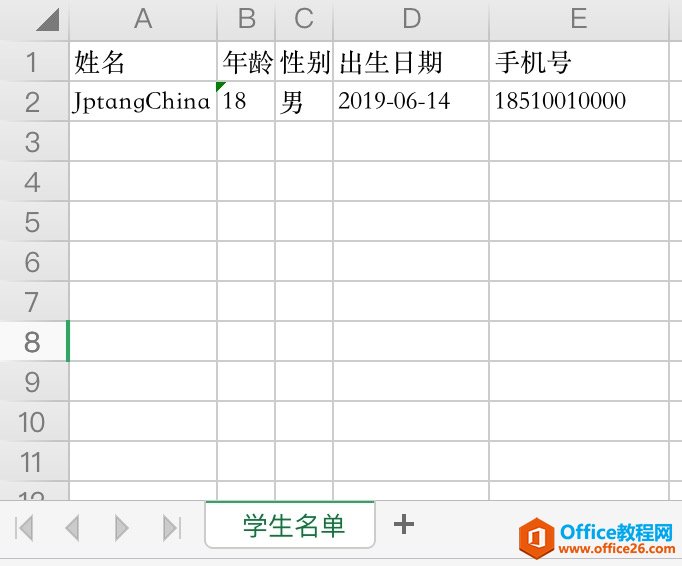Select the cell containing 18
Image resolution: width=682 pixels, height=566 pixels.
tap(246, 101)
